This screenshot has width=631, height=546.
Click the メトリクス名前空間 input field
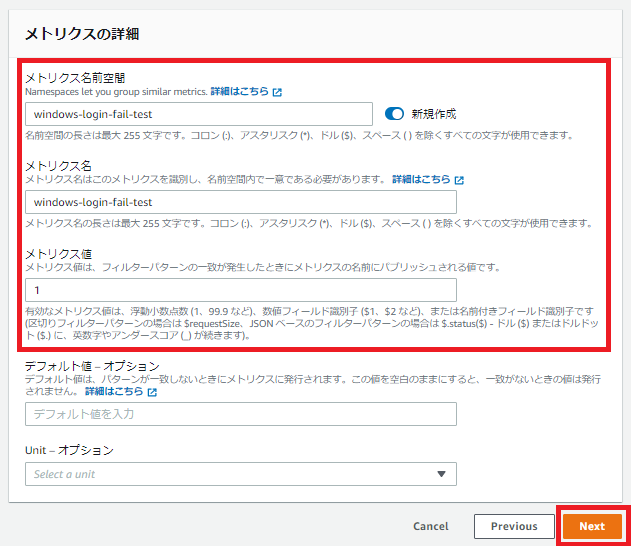[x=199, y=114]
